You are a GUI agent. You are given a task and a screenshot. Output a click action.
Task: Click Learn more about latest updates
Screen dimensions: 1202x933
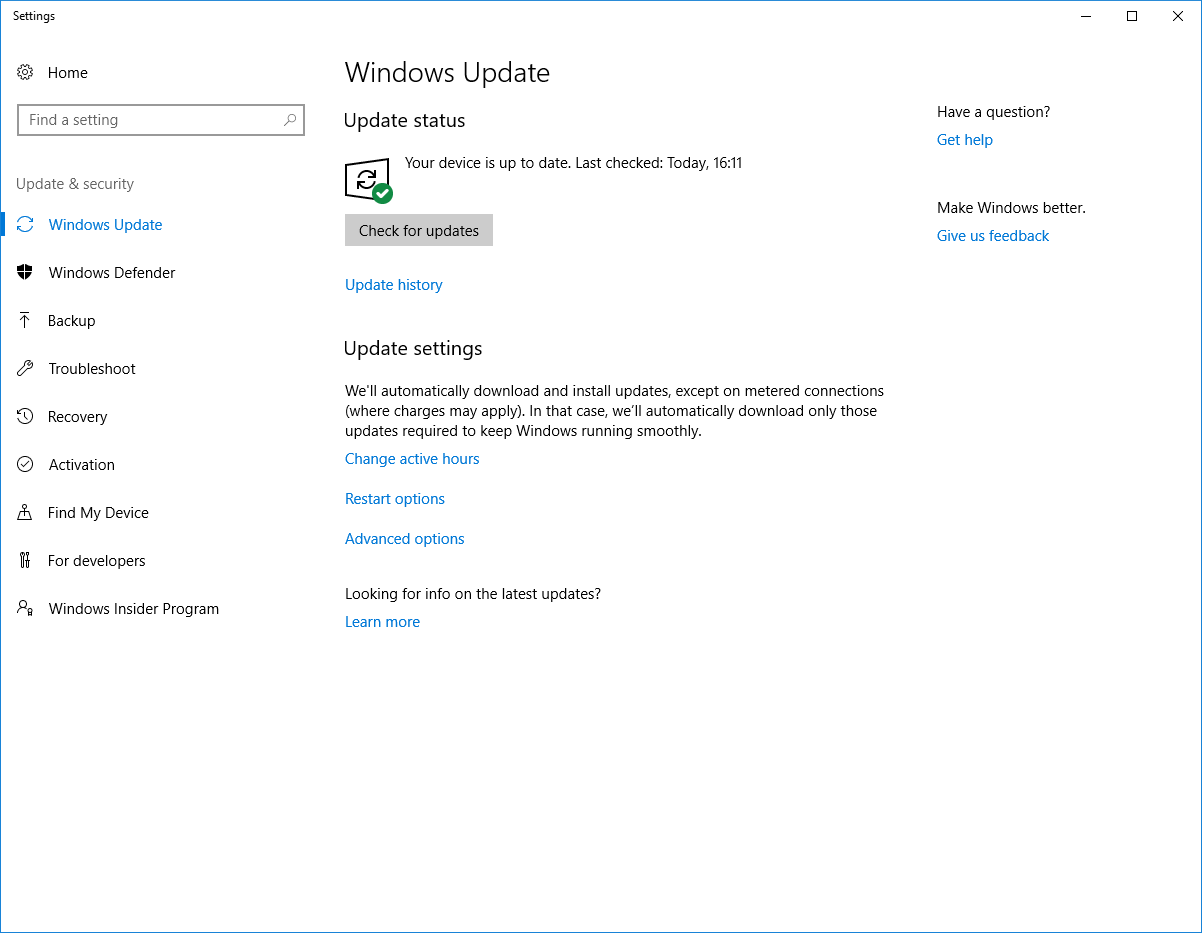point(382,622)
